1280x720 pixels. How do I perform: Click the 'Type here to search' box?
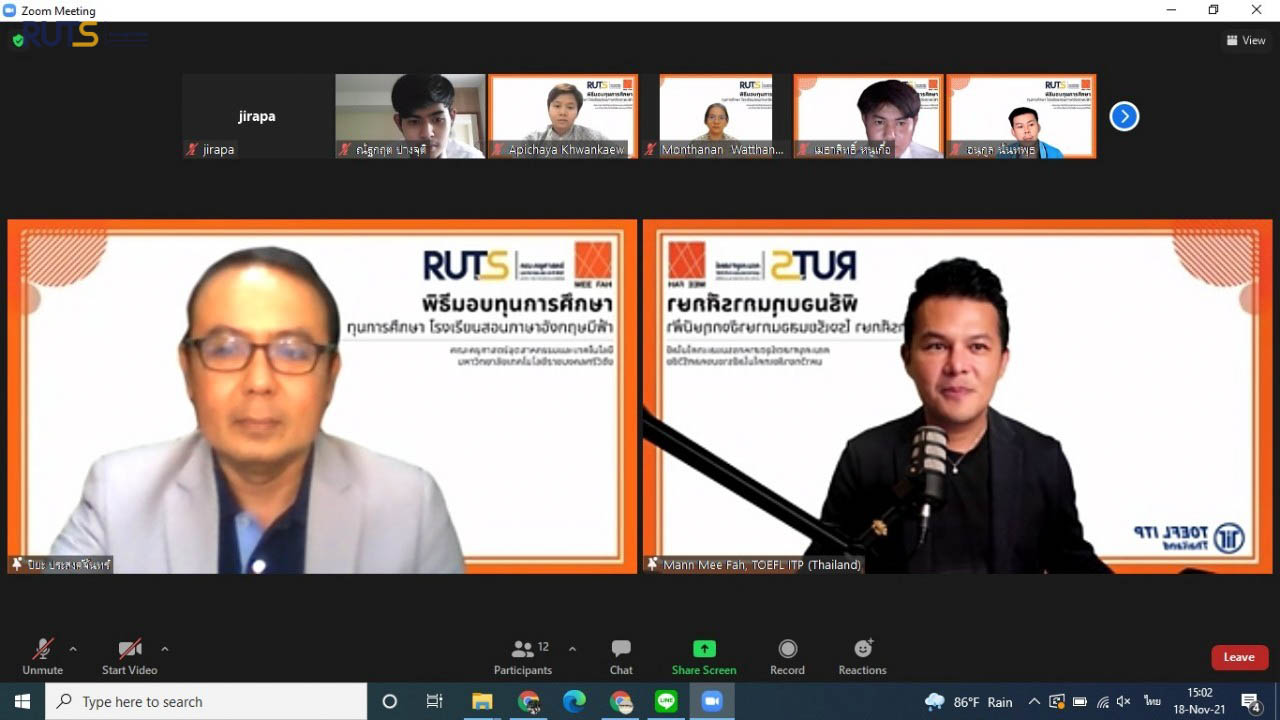(206, 701)
